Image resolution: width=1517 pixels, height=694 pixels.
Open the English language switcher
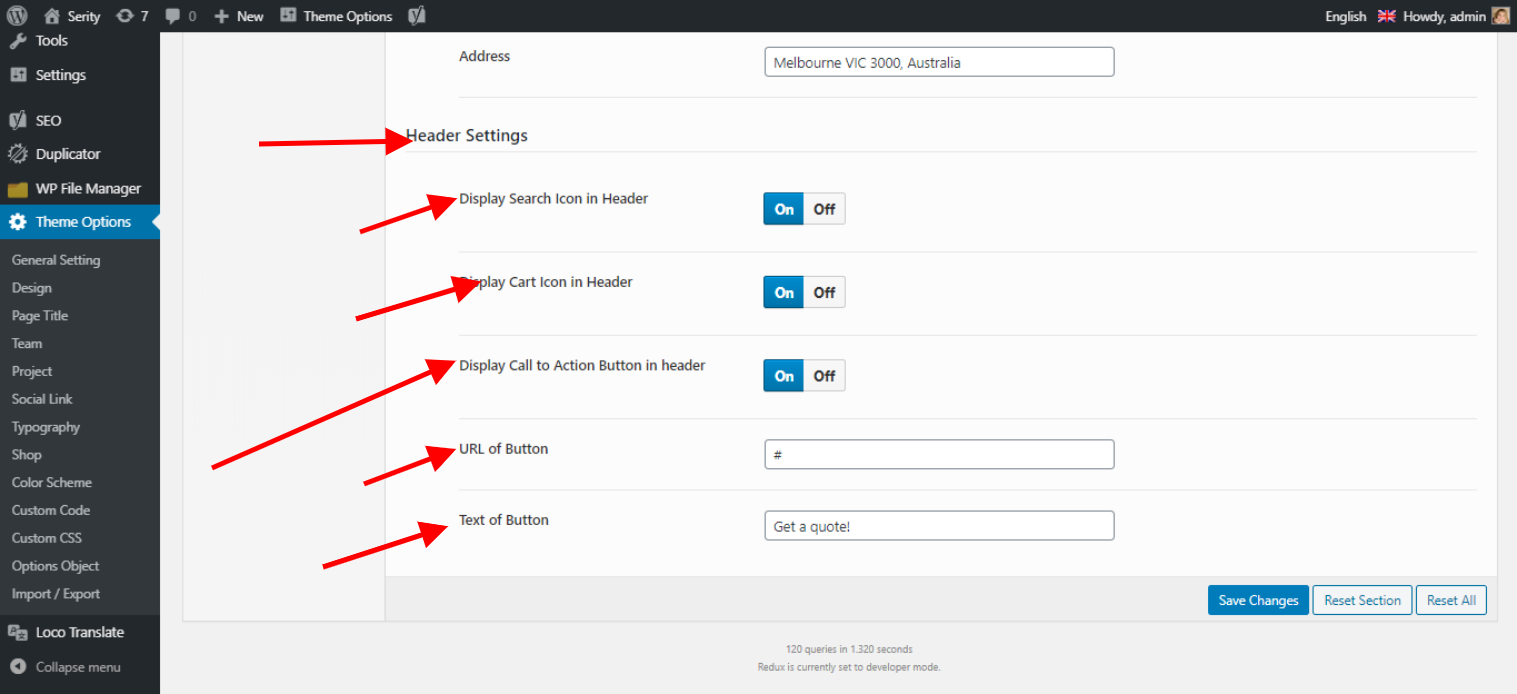coord(1345,16)
